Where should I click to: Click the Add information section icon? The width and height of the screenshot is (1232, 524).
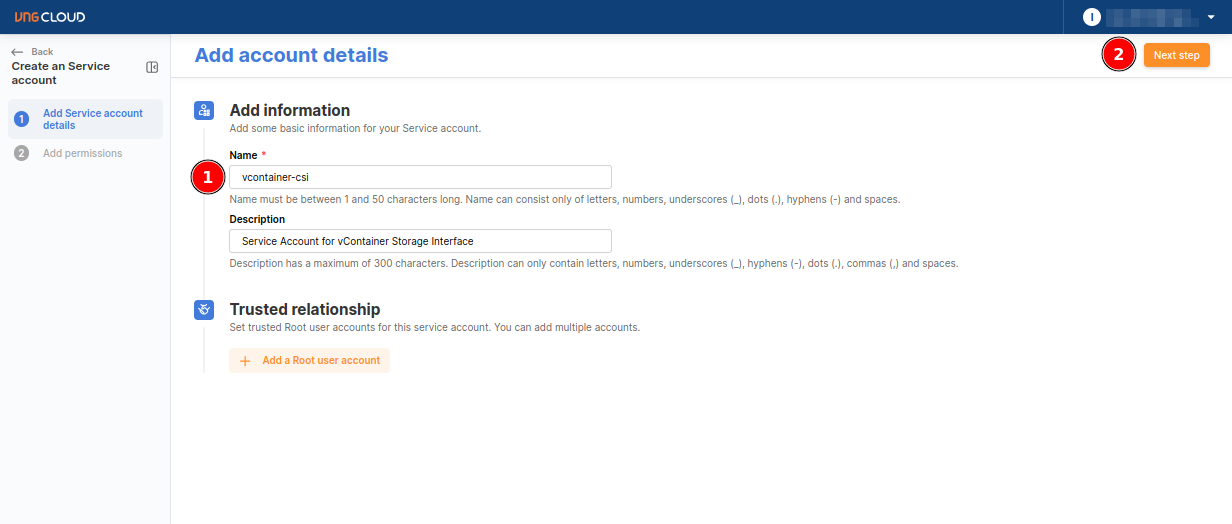[203, 111]
